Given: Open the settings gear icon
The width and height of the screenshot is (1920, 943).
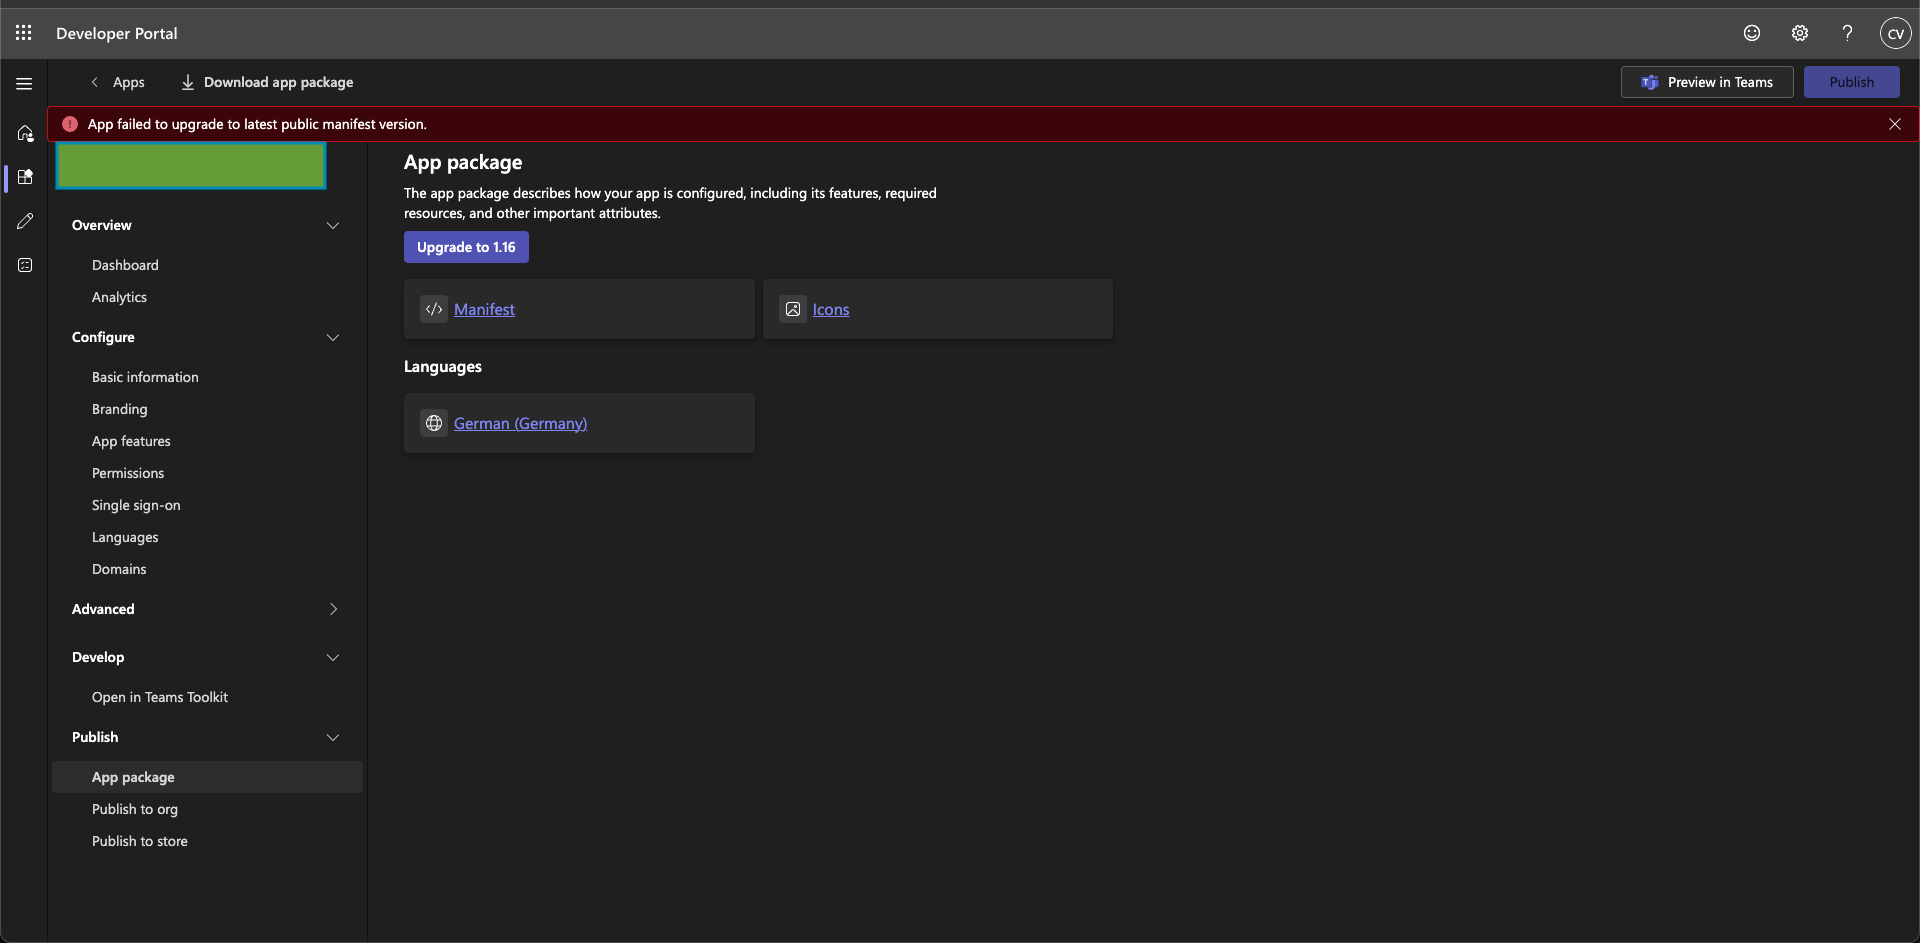Looking at the screenshot, I should tap(1800, 33).
